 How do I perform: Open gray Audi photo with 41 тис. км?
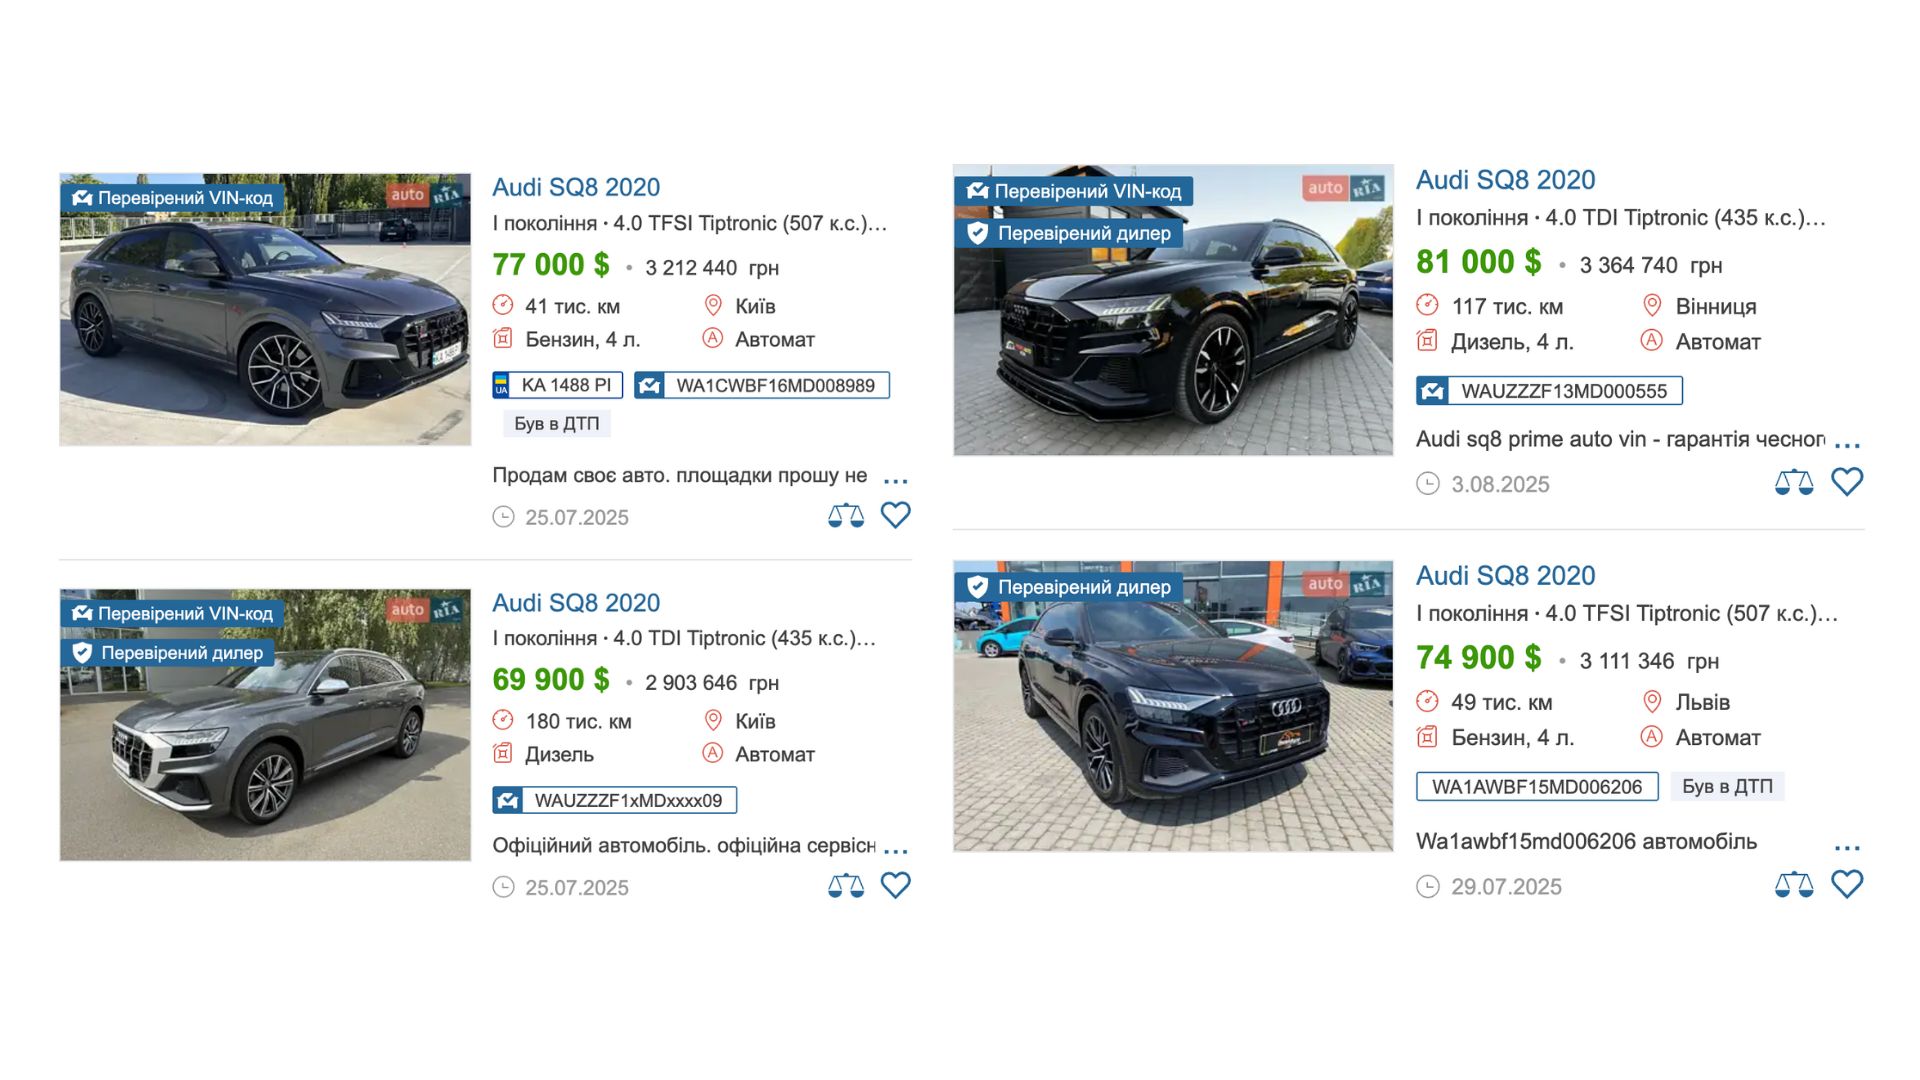(x=265, y=309)
